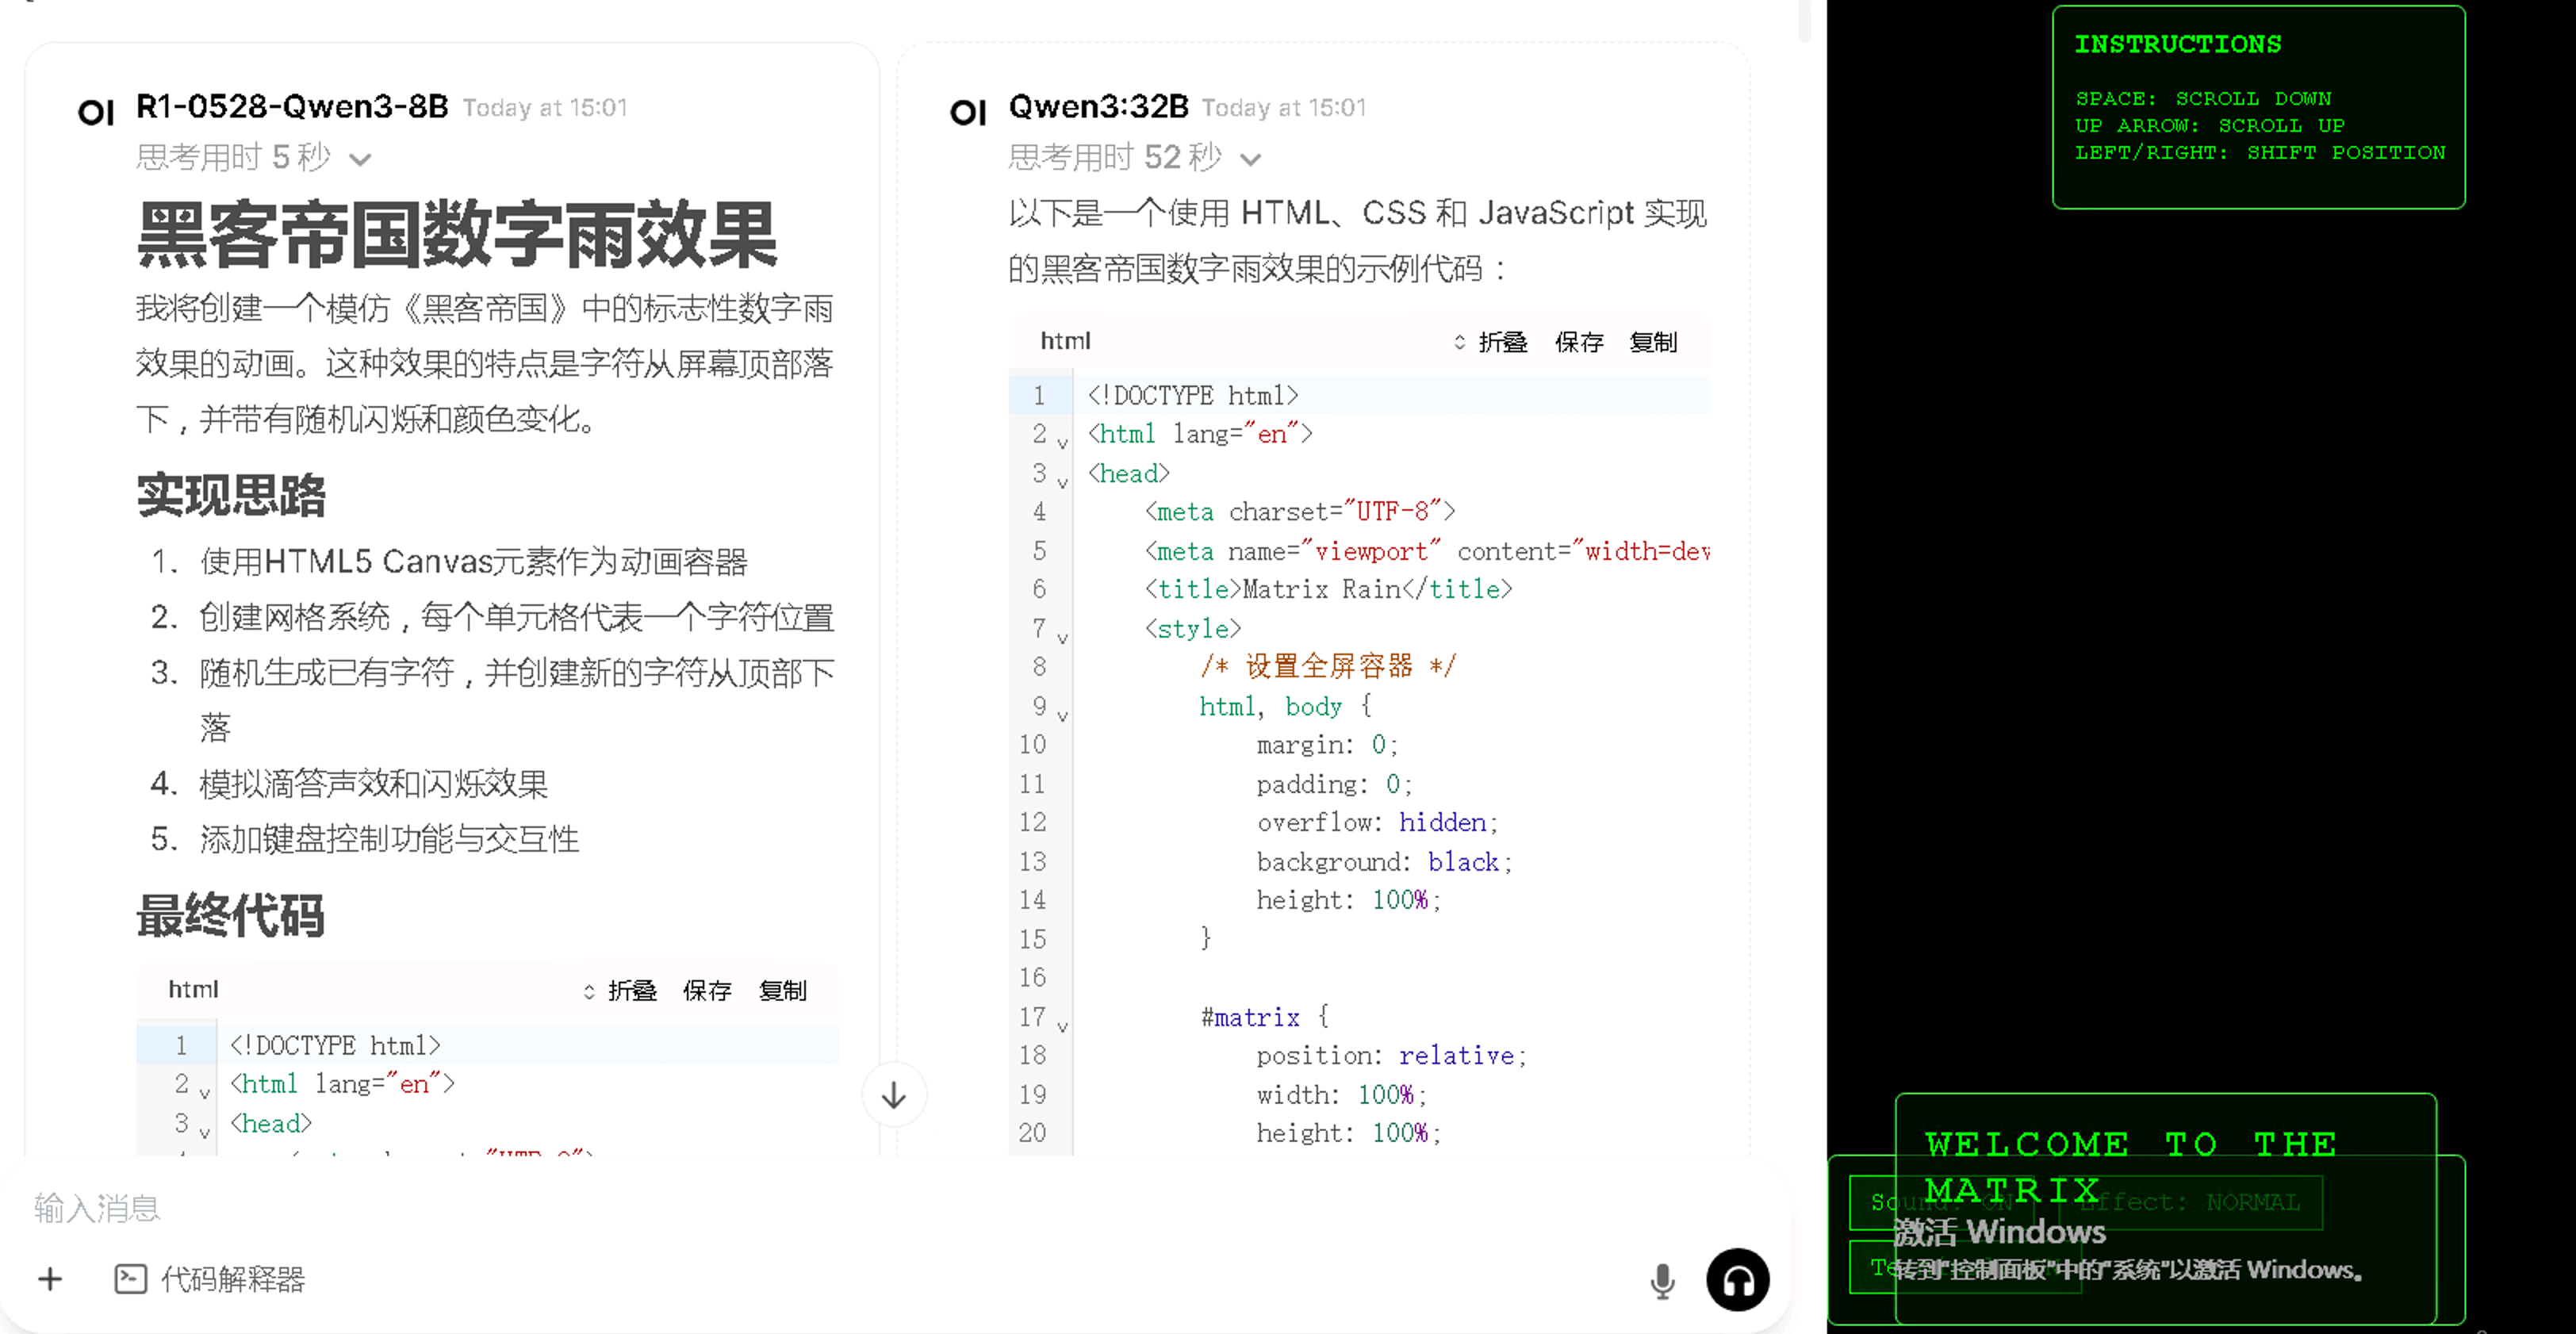Screen dimensions: 2576x1334
Task: Click the microphone icon for voice input
Action: tap(1663, 1279)
